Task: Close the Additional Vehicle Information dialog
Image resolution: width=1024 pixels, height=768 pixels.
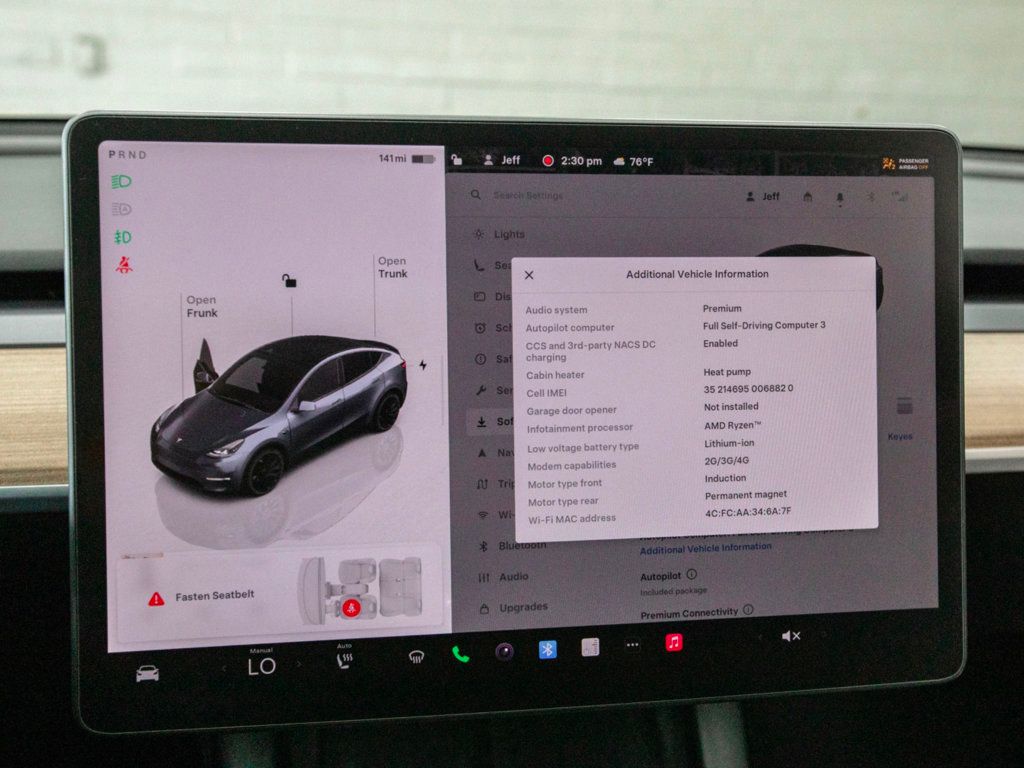Action: point(529,275)
